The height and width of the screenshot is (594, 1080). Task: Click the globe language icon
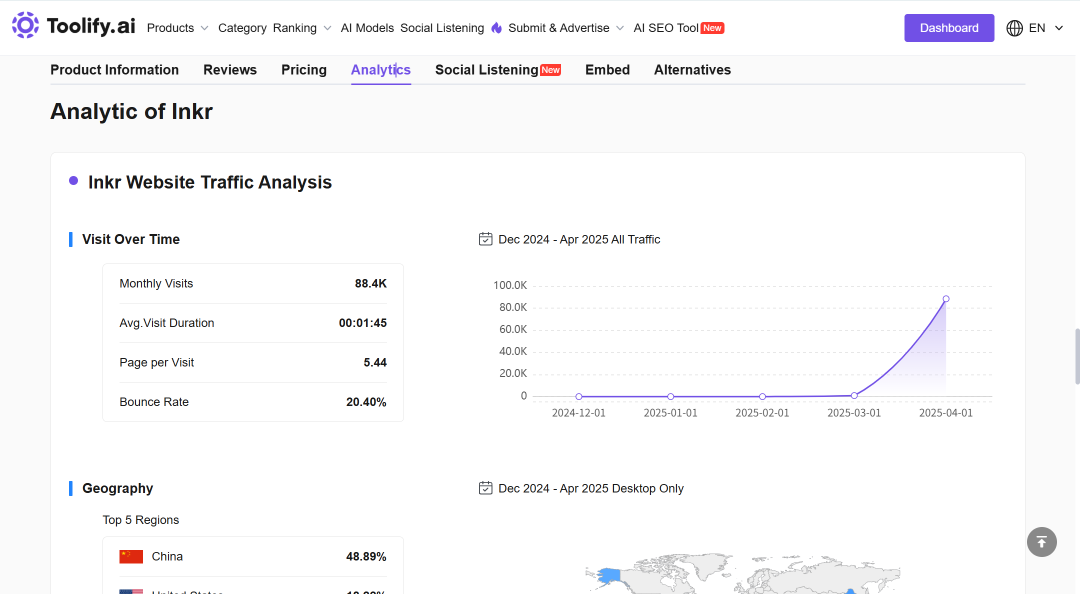1015,28
